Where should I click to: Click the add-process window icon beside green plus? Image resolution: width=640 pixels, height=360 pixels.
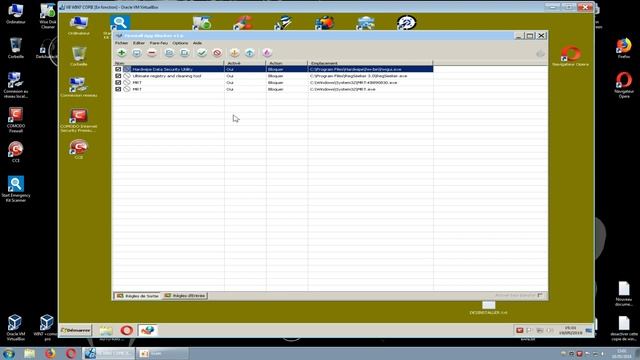[x=137, y=53]
